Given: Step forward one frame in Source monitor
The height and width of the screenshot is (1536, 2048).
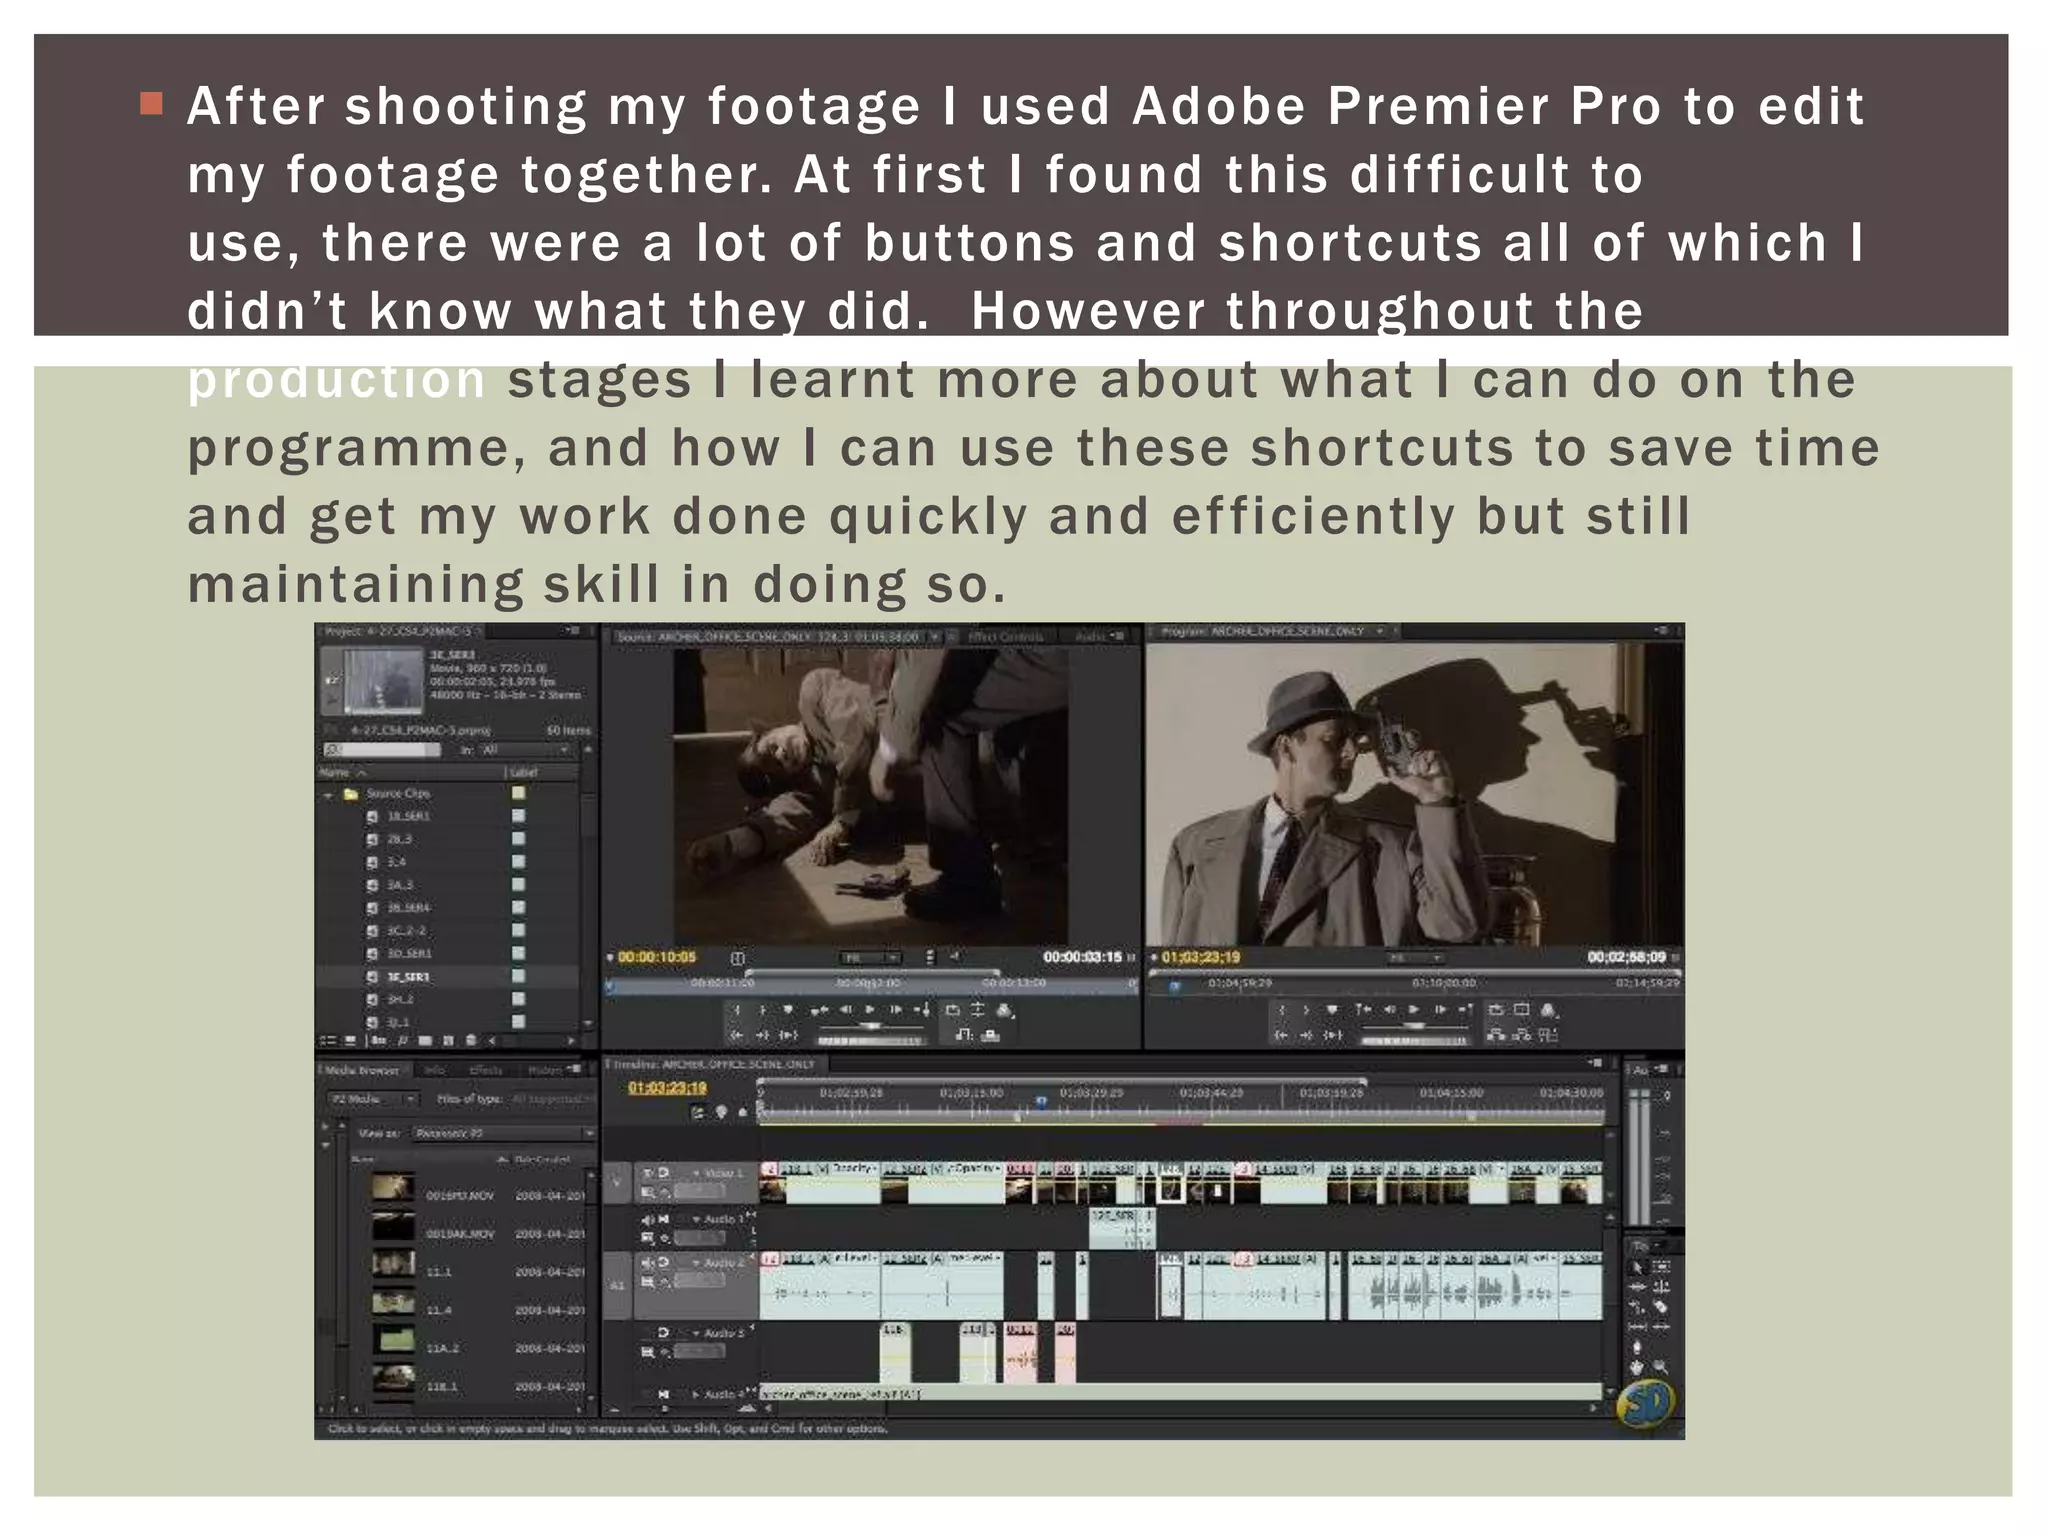Looking at the screenshot, I should pos(895,1010).
